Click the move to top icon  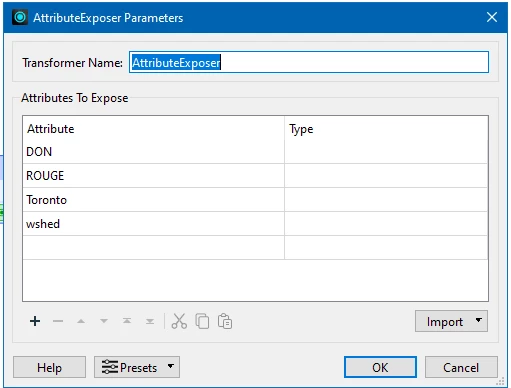127,321
